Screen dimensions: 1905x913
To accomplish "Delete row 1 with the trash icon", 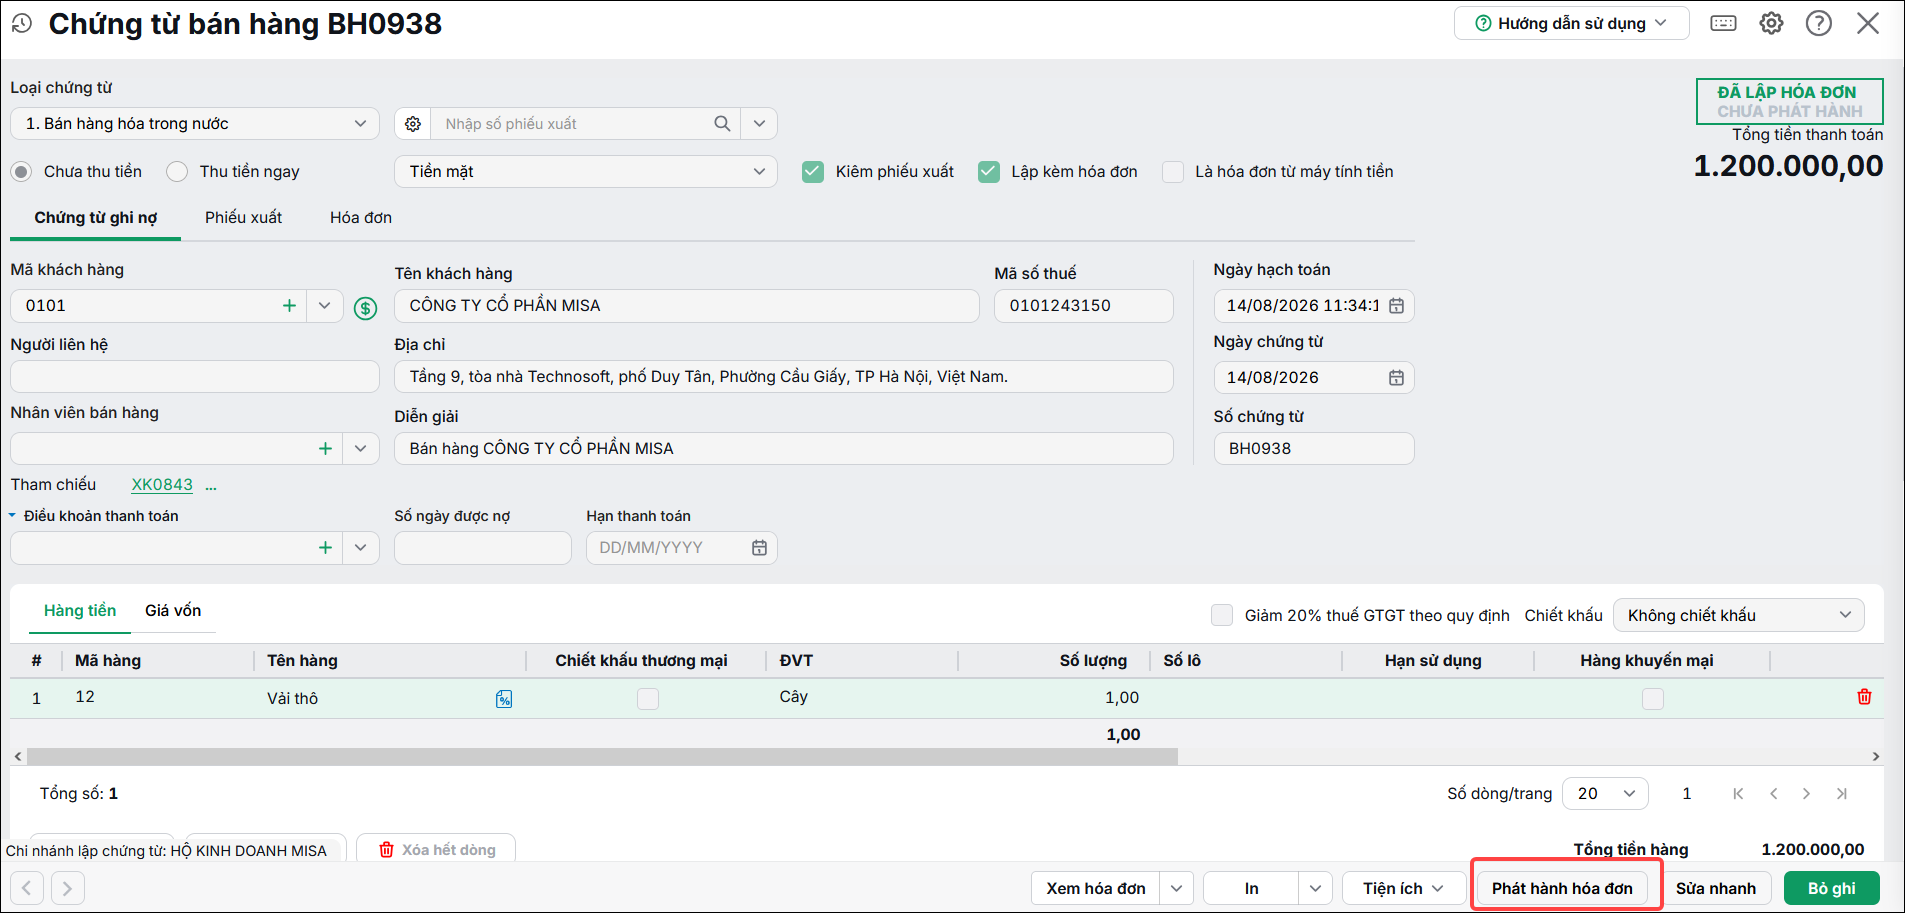I will pos(1864,697).
